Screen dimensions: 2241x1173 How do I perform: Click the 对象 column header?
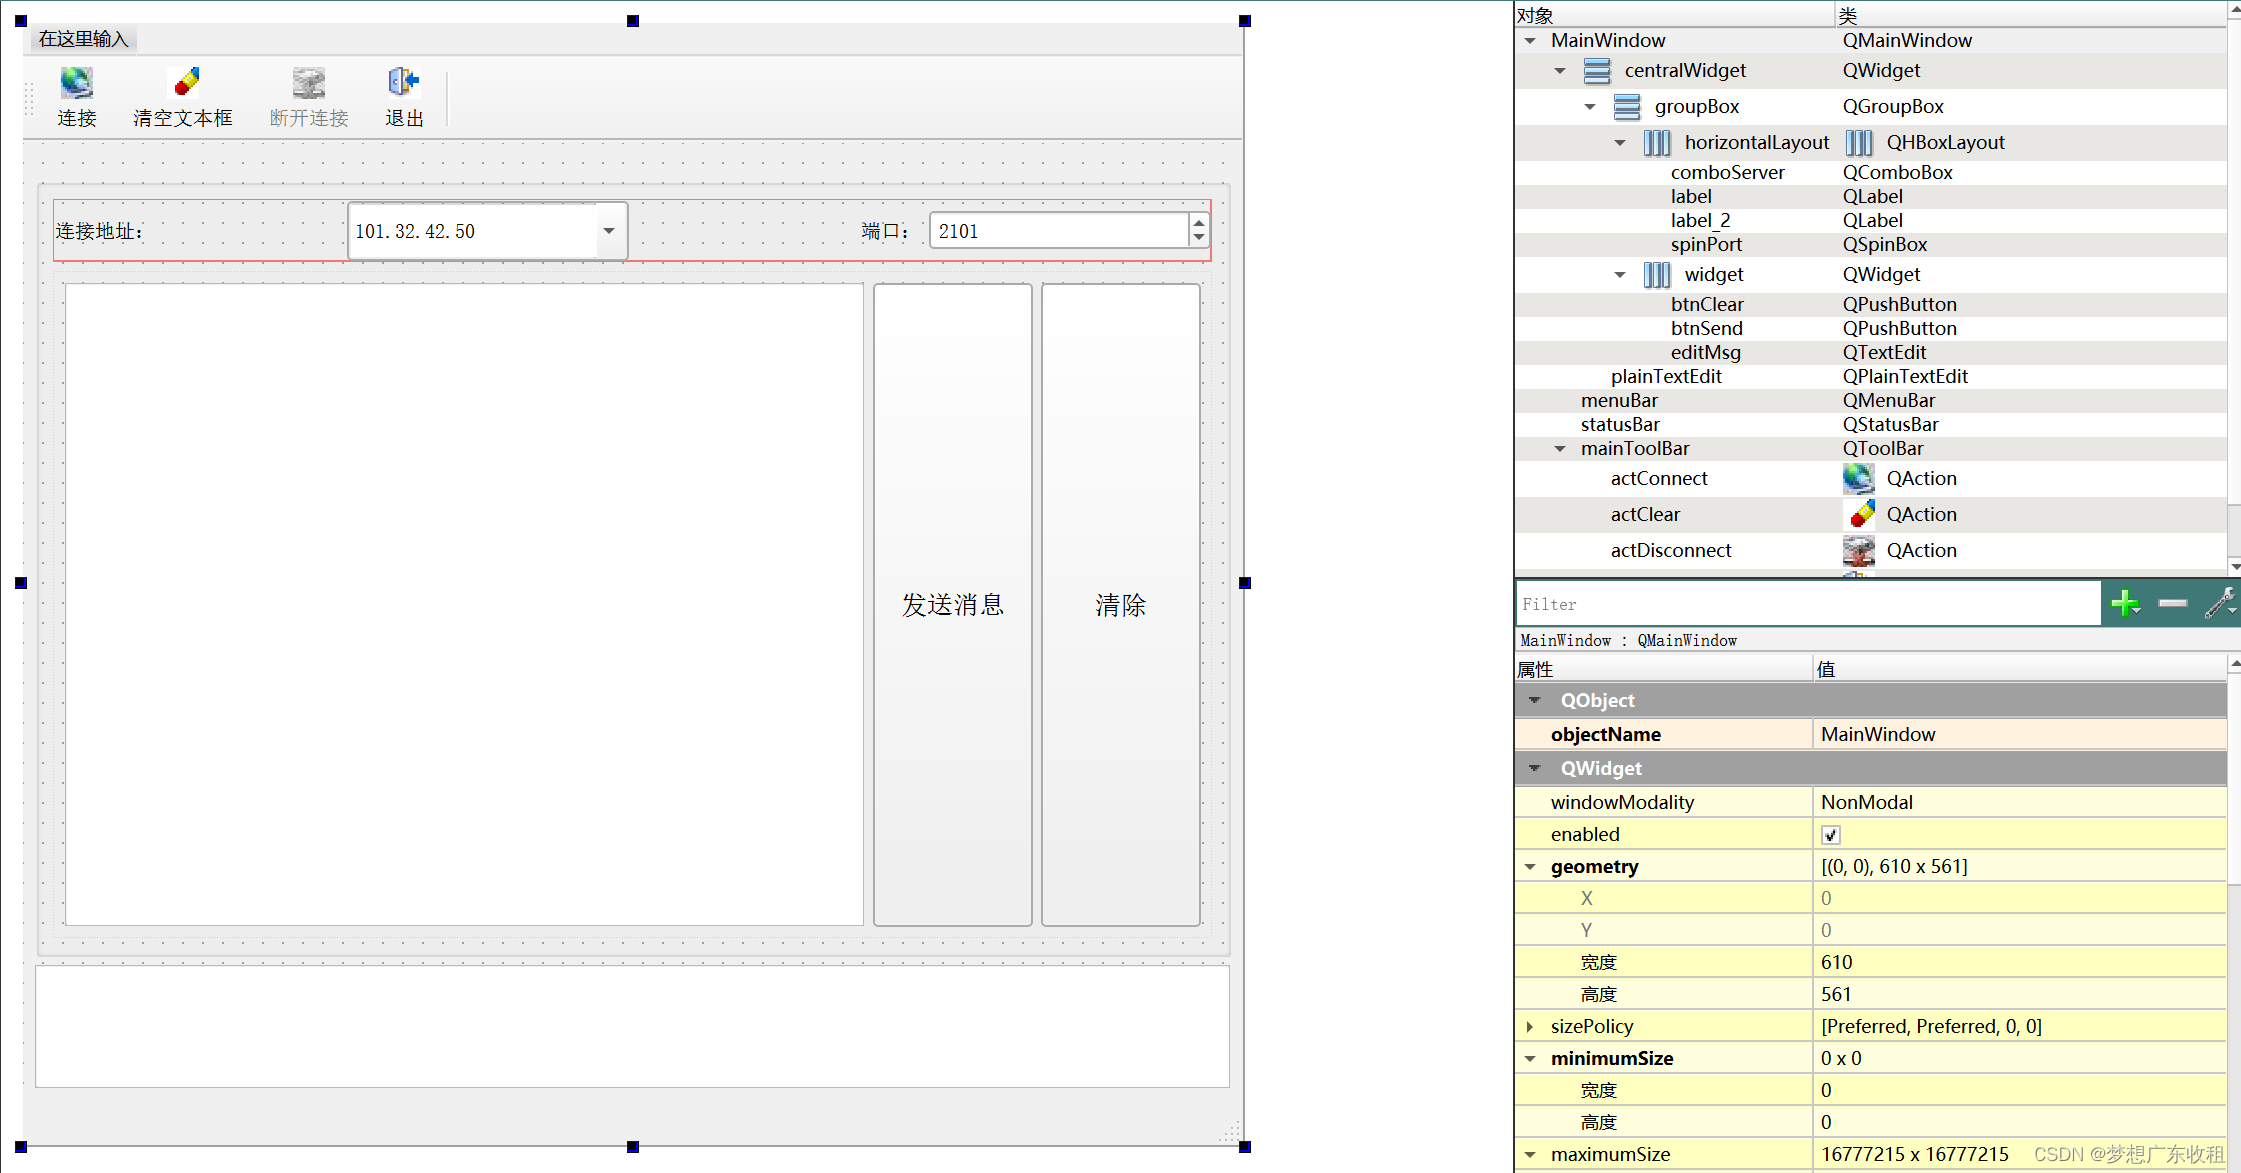click(1674, 15)
